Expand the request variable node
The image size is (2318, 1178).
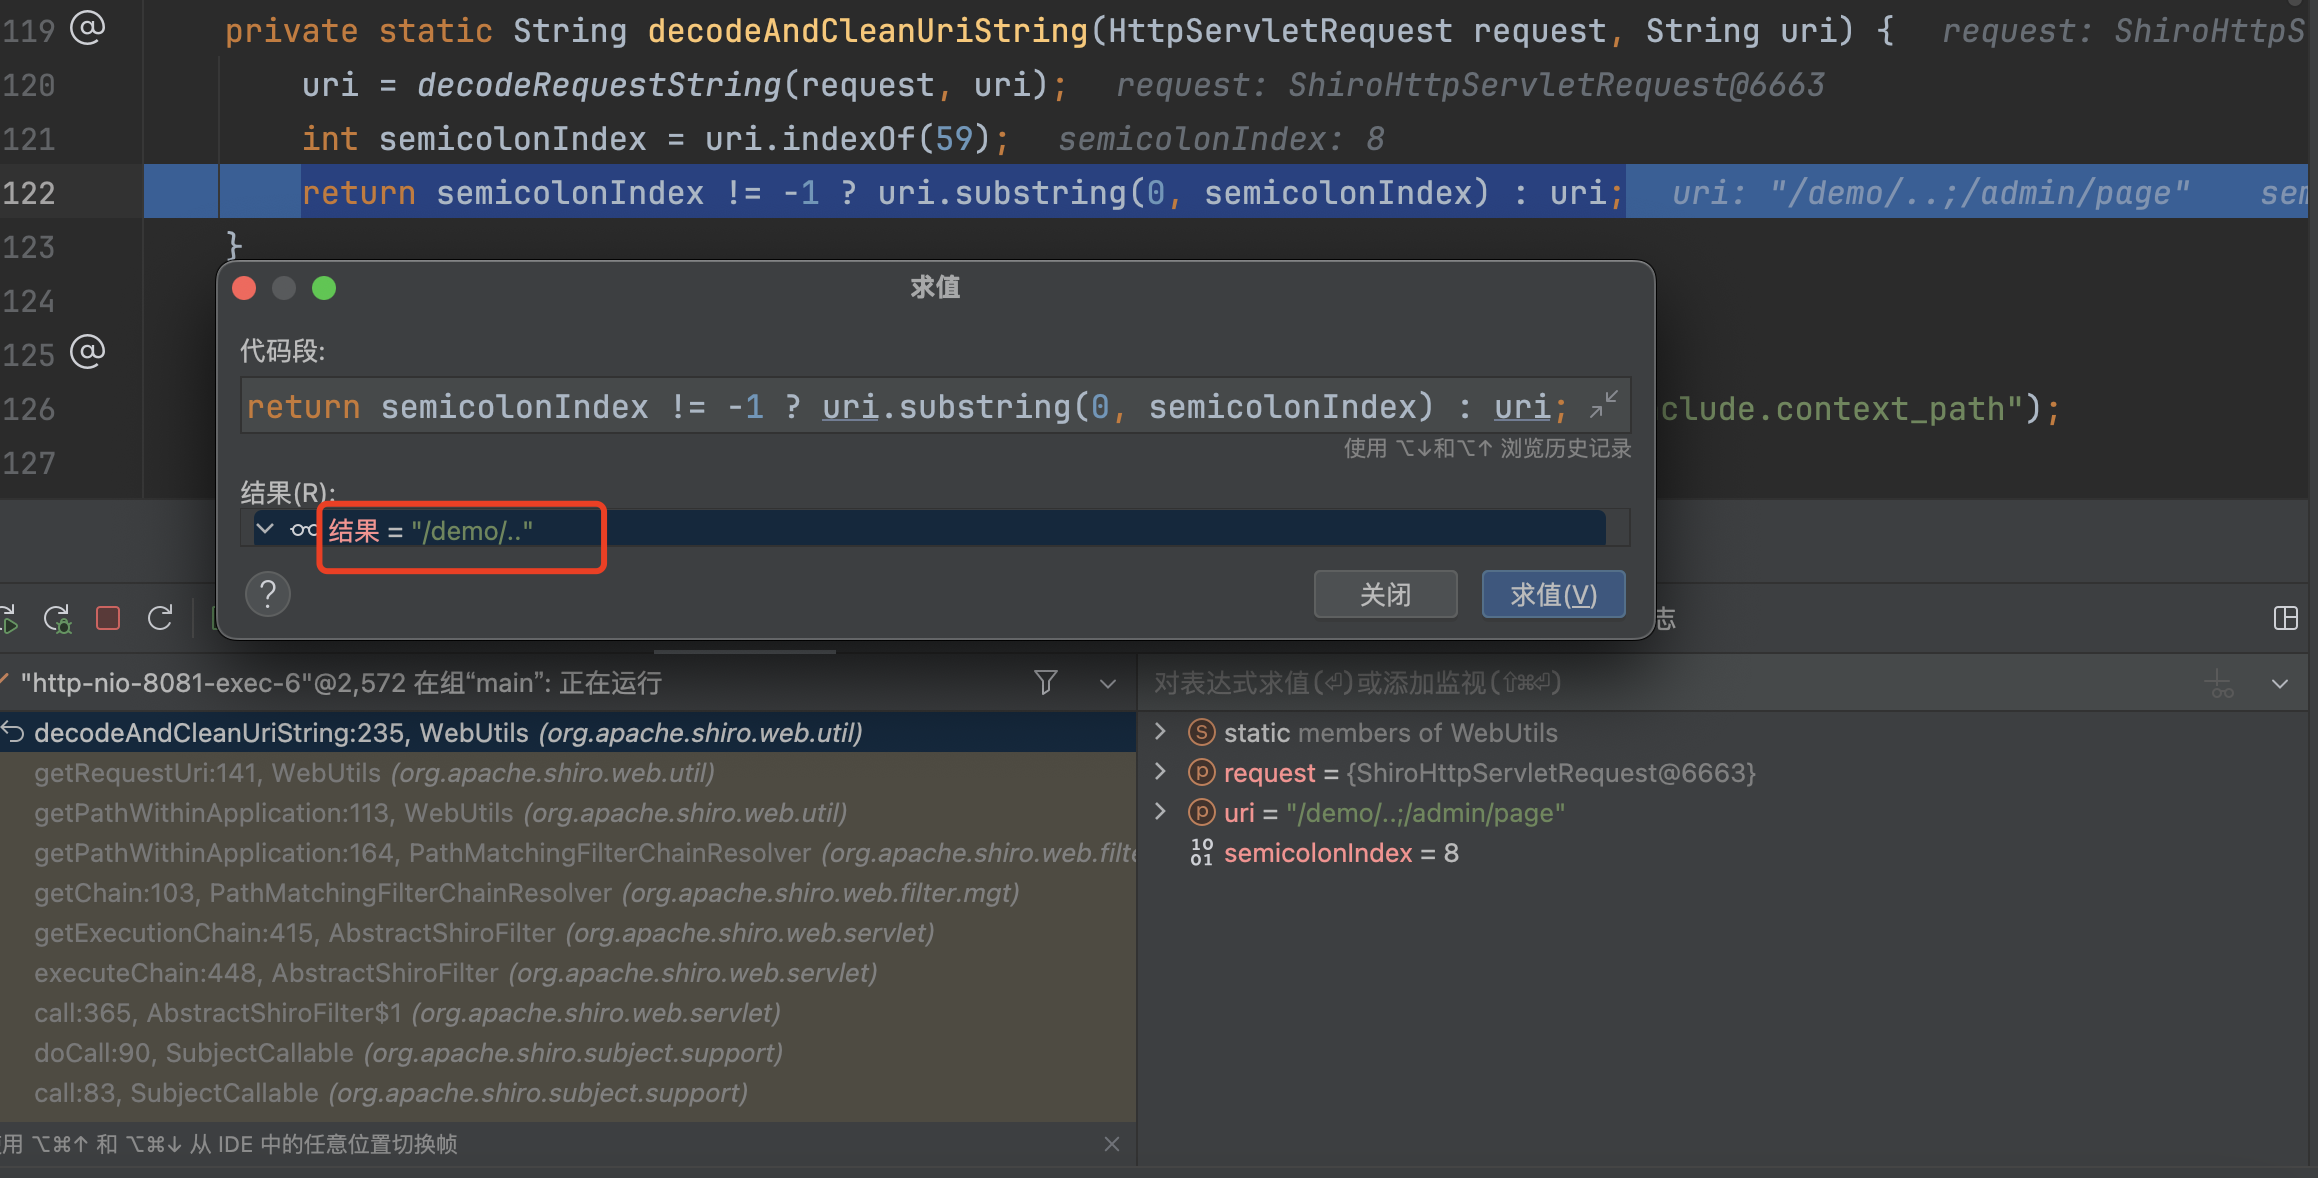[1160, 772]
